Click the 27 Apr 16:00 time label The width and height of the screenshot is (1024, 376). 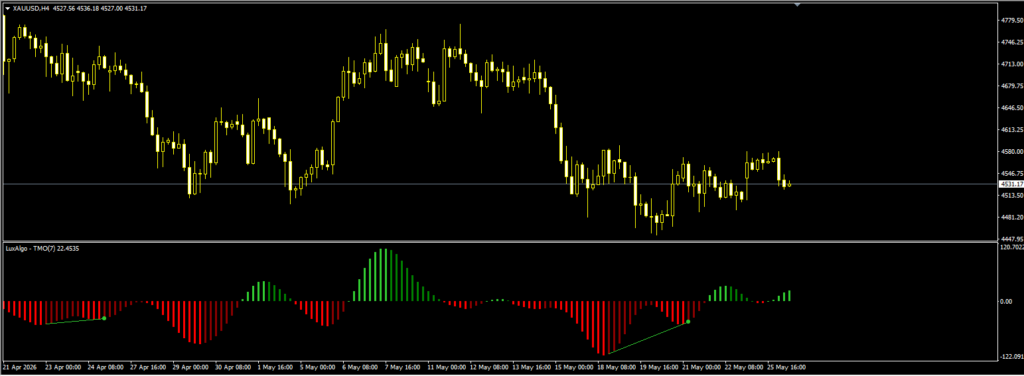[x=148, y=367]
